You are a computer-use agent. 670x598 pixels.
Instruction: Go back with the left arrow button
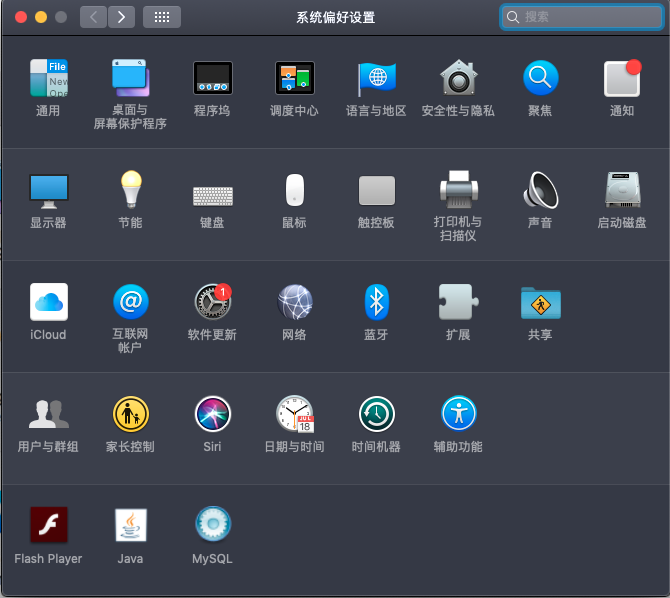(93, 17)
